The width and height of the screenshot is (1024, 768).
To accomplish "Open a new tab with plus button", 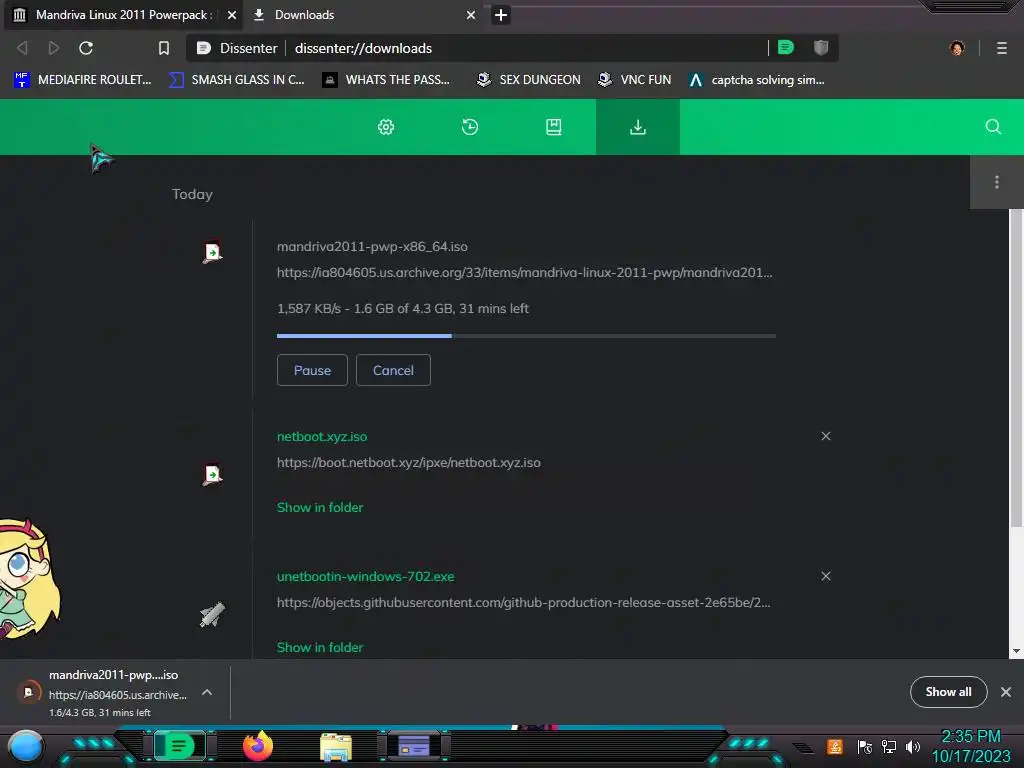I will click(501, 15).
